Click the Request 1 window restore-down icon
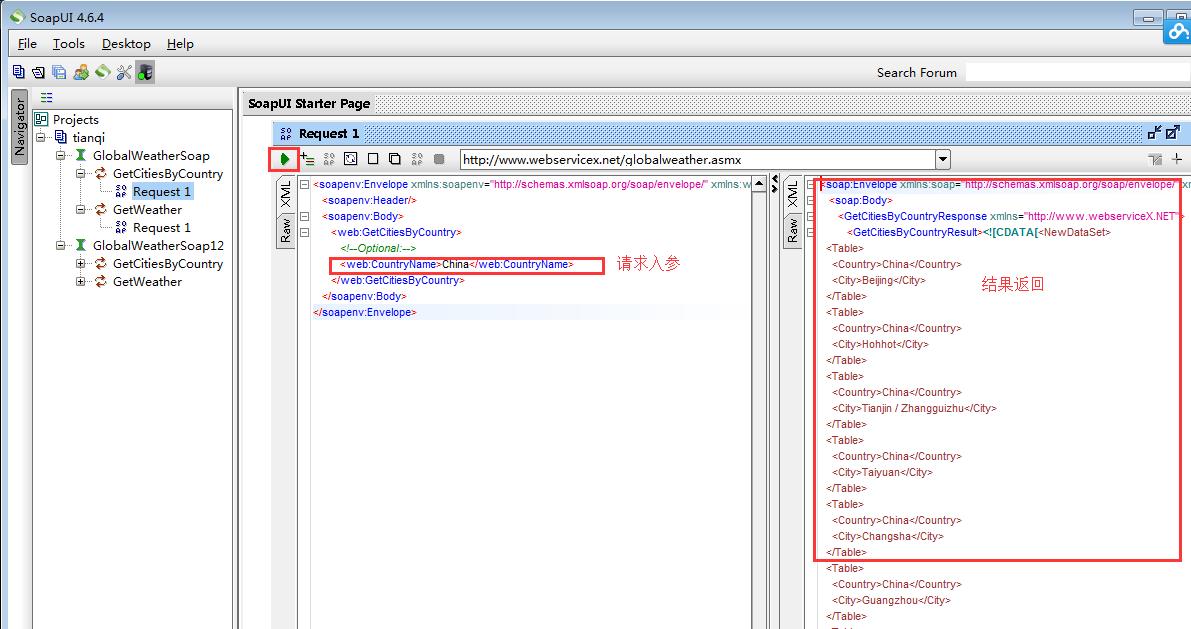Image resolution: width=1191 pixels, height=629 pixels. point(1155,132)
